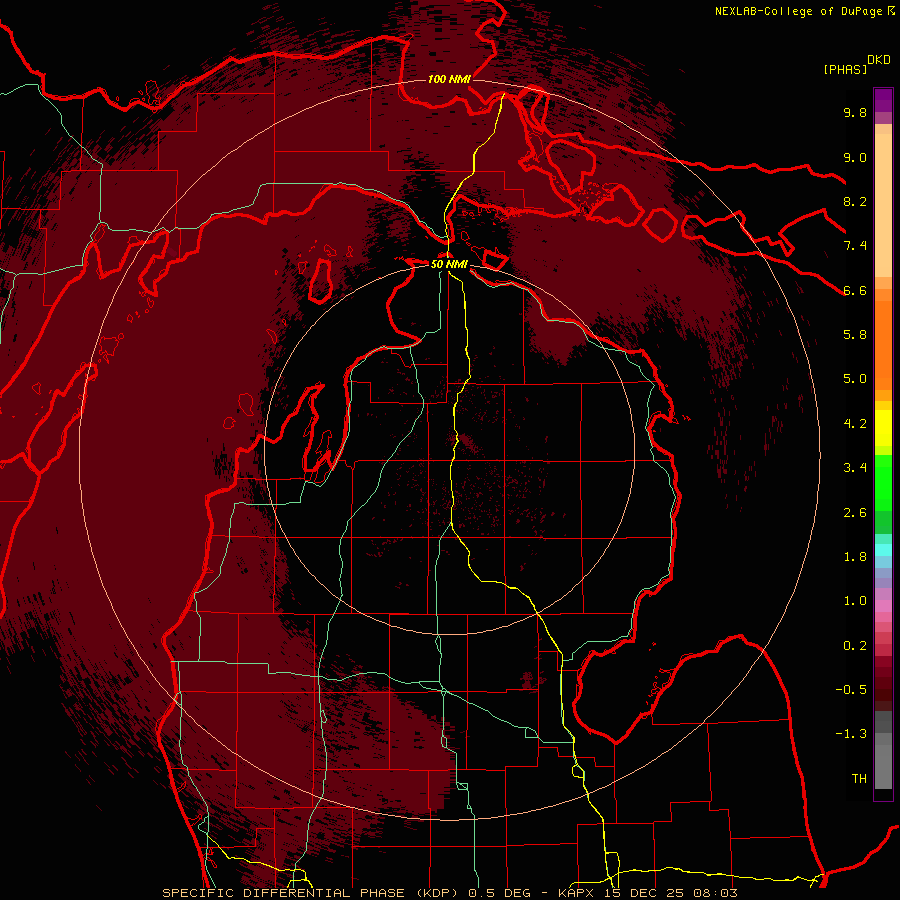This screenshot has width=900, height=900.
Task: Click the 6.6 color scale value
Action: coord(855,290)
